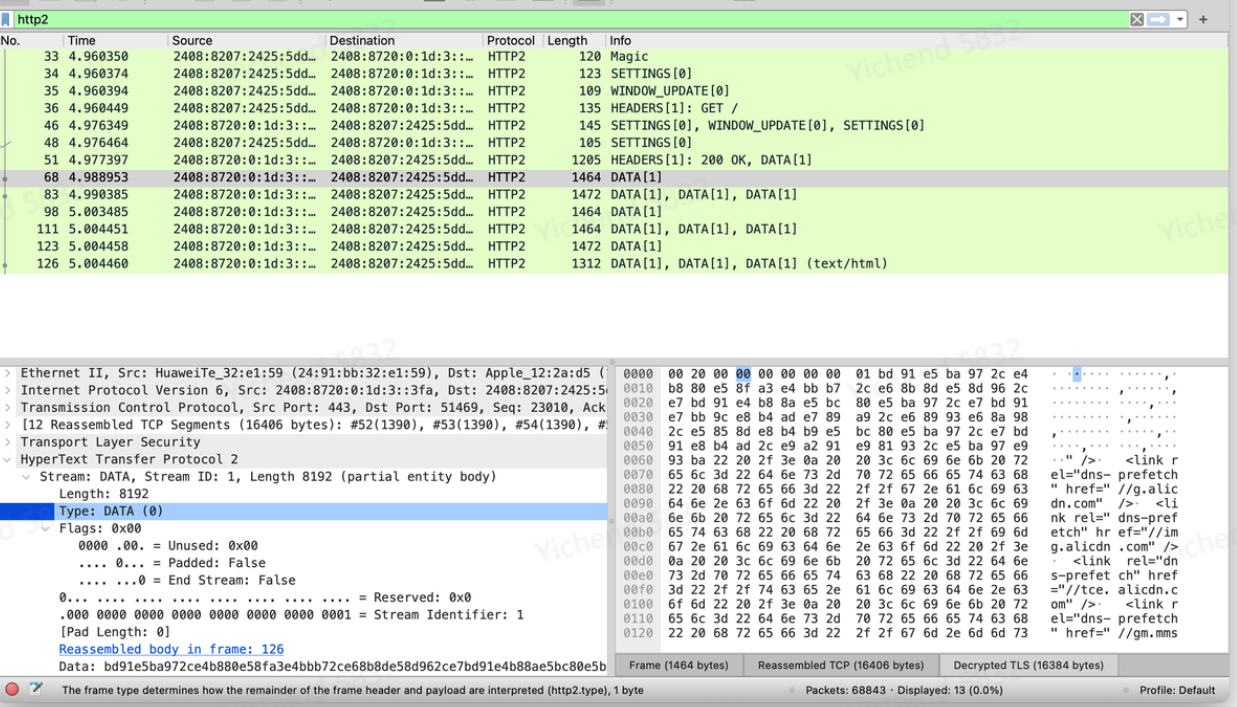The height and width of the screenshot is (707, 1237).
Task: Open capture file properties icon in status bar
Action: 39,690
